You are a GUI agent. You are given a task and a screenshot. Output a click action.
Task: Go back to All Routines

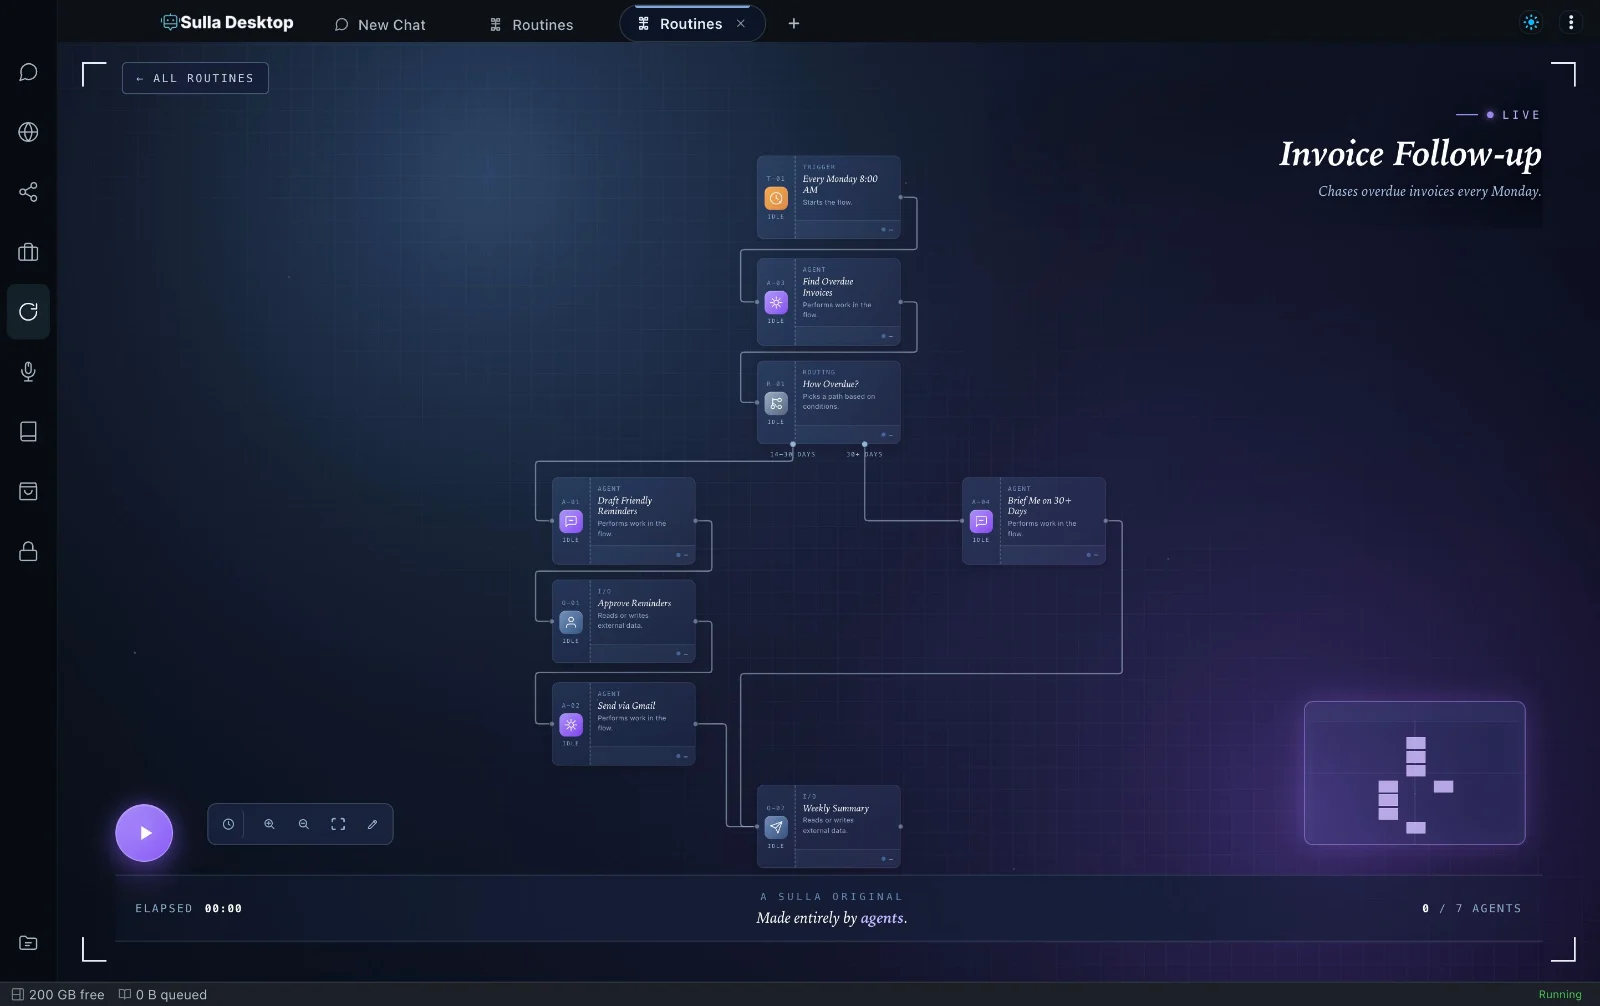(x=195, y=78)
